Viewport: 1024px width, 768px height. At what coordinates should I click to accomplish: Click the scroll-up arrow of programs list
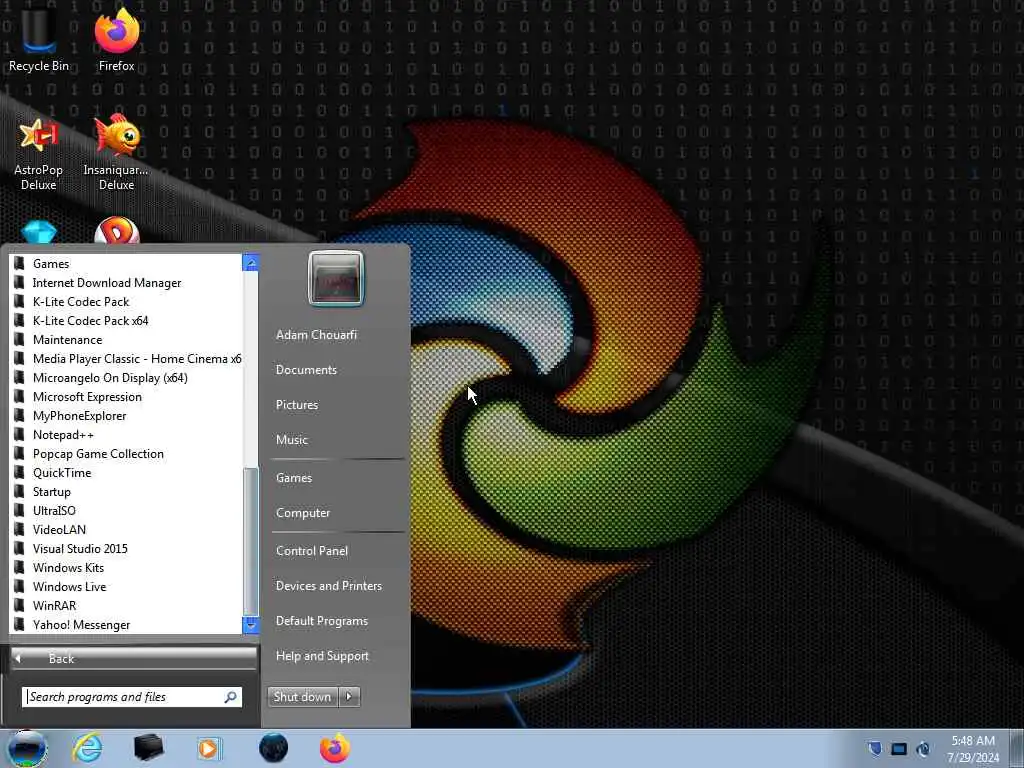(x=251, y=263)
